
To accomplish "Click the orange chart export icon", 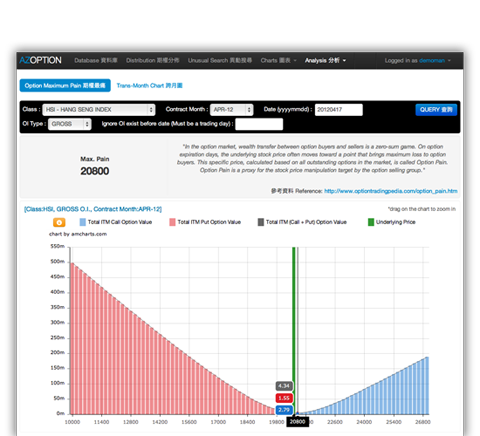I will click(59, 222).
